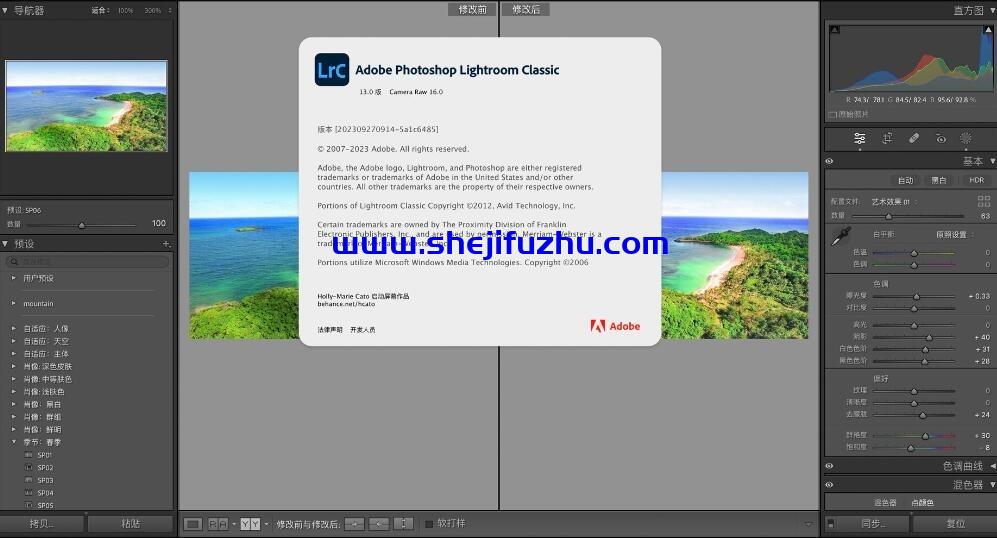Click the switch icon beside Sync button
Viewport: 997px width, 538px height.
[830, 524]
